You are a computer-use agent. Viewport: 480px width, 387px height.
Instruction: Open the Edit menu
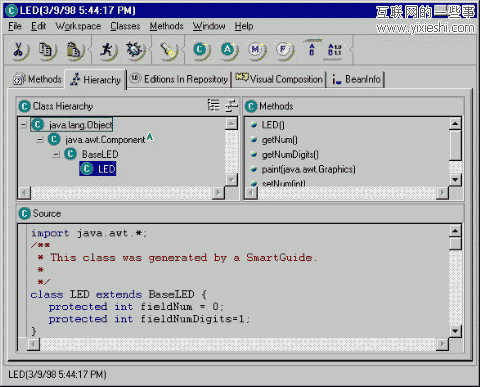tap(38, 26)
